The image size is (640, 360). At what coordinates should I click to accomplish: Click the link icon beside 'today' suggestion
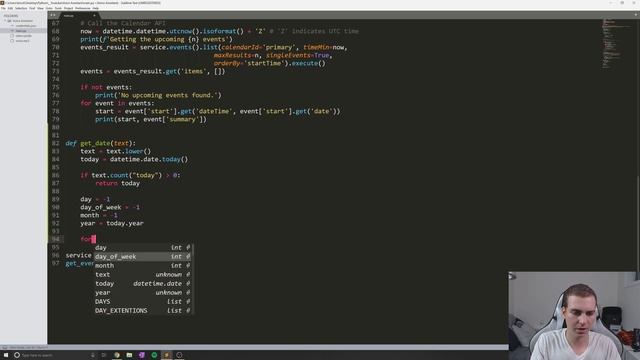188,283
